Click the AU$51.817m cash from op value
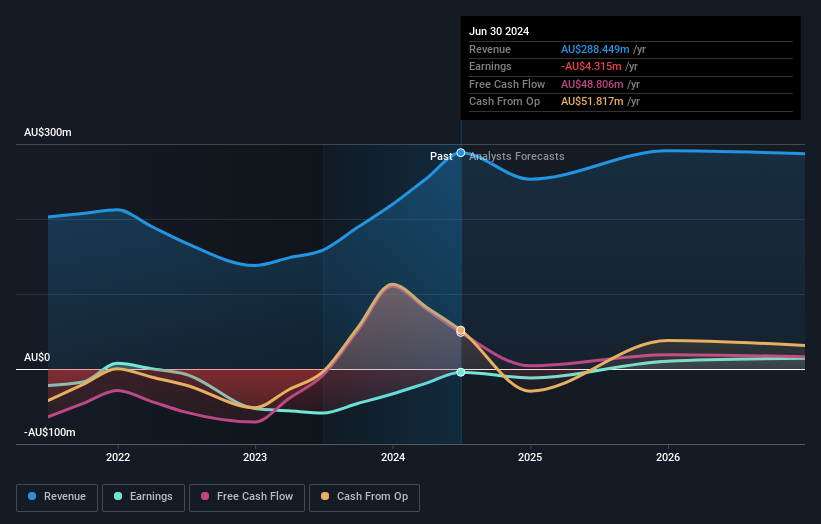Screen dimensions: 821x524 tap(592, 102)
